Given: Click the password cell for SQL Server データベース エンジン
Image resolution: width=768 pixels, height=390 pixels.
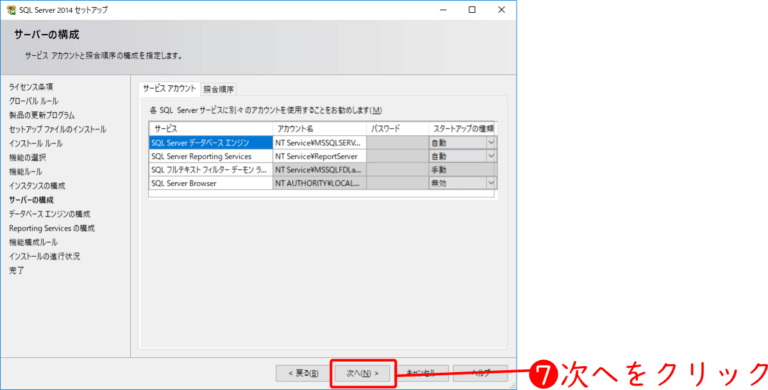Looking at the screenshot, I should [397, 143].
